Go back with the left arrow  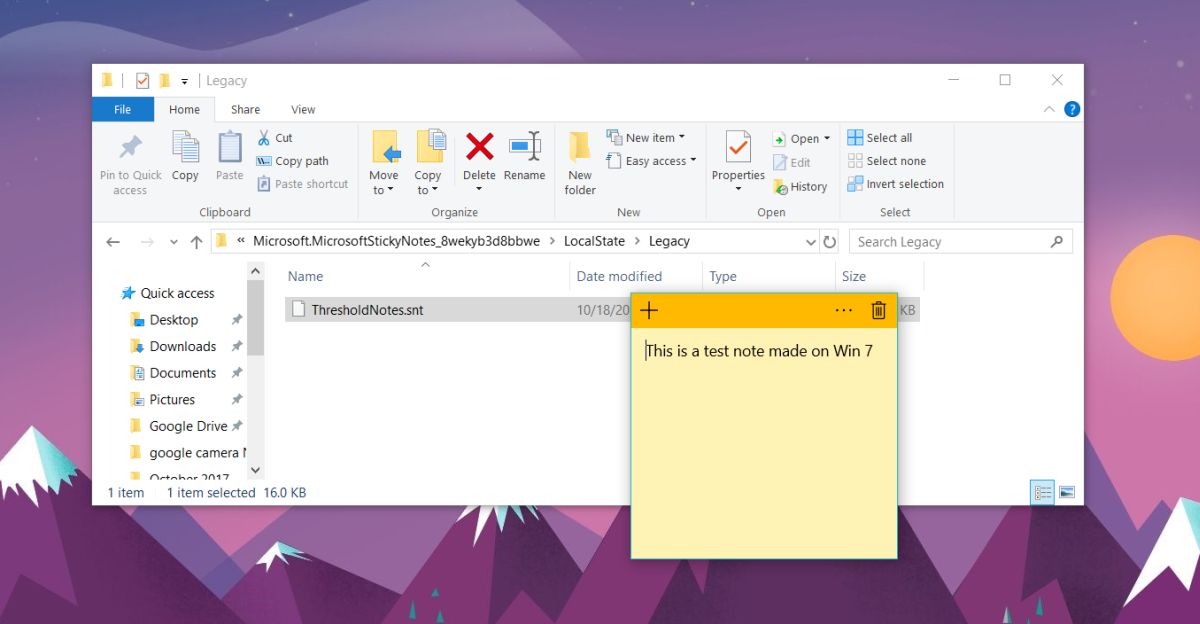click(113, 242)
